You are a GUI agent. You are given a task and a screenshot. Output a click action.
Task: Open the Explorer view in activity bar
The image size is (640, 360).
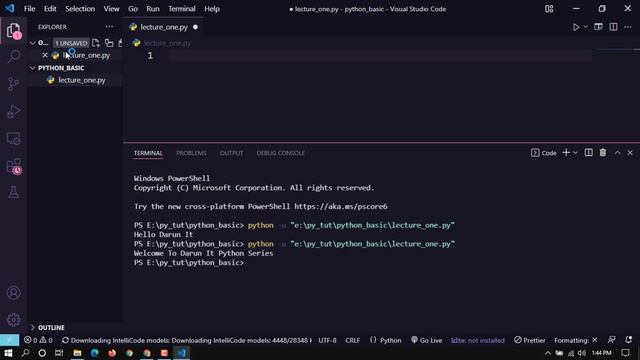click(x=13, y=31)
